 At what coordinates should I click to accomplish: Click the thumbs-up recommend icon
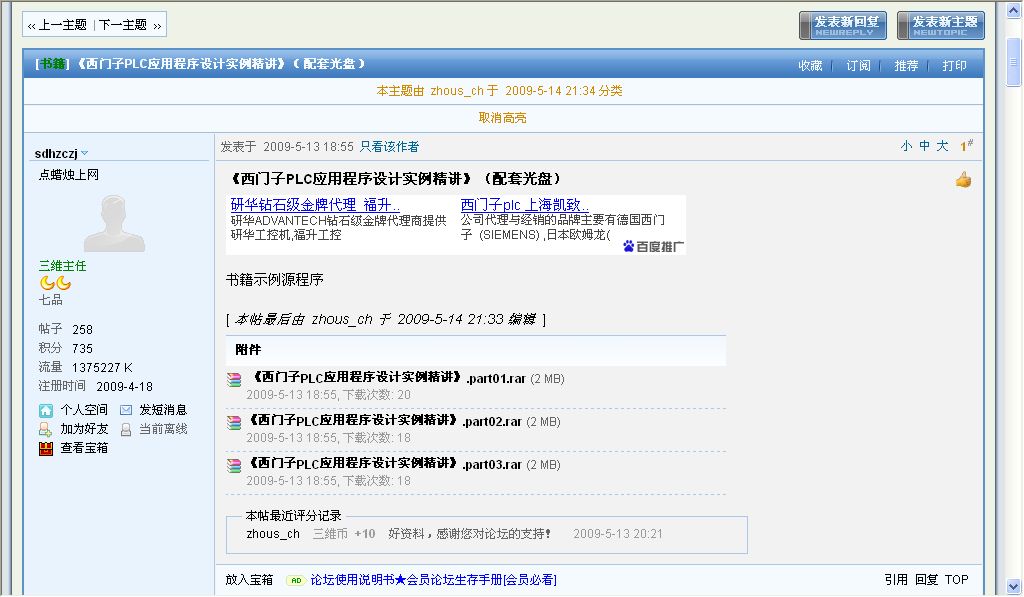pos(963,180)
